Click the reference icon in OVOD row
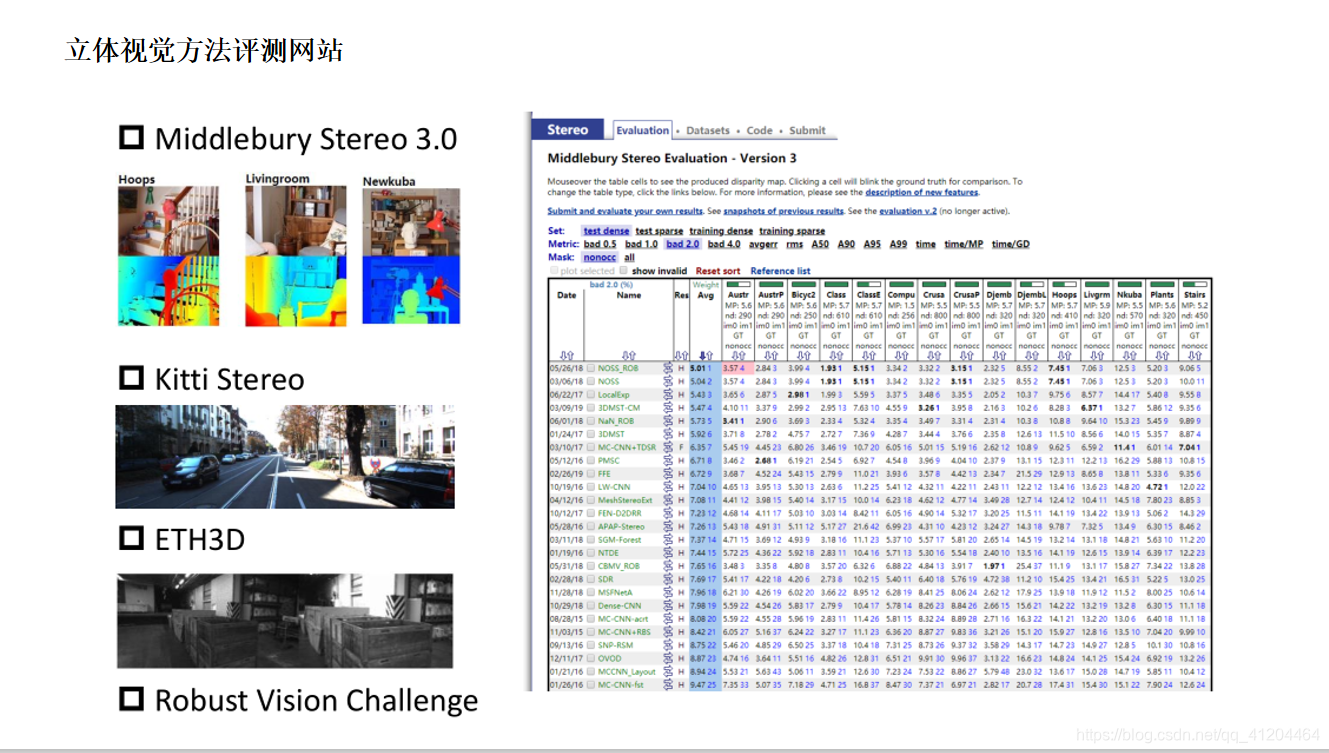This screenshot has height=753, width=1329. [x=668, y=658]
